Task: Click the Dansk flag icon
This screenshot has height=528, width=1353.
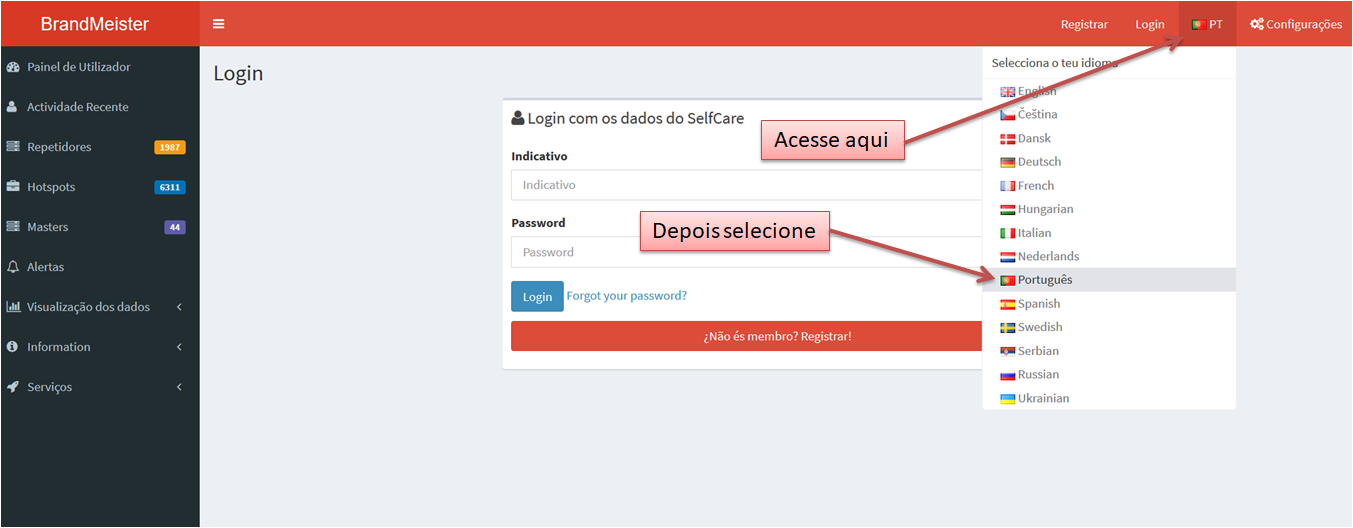Action: pyautogui.click(x=1008, y=139)
